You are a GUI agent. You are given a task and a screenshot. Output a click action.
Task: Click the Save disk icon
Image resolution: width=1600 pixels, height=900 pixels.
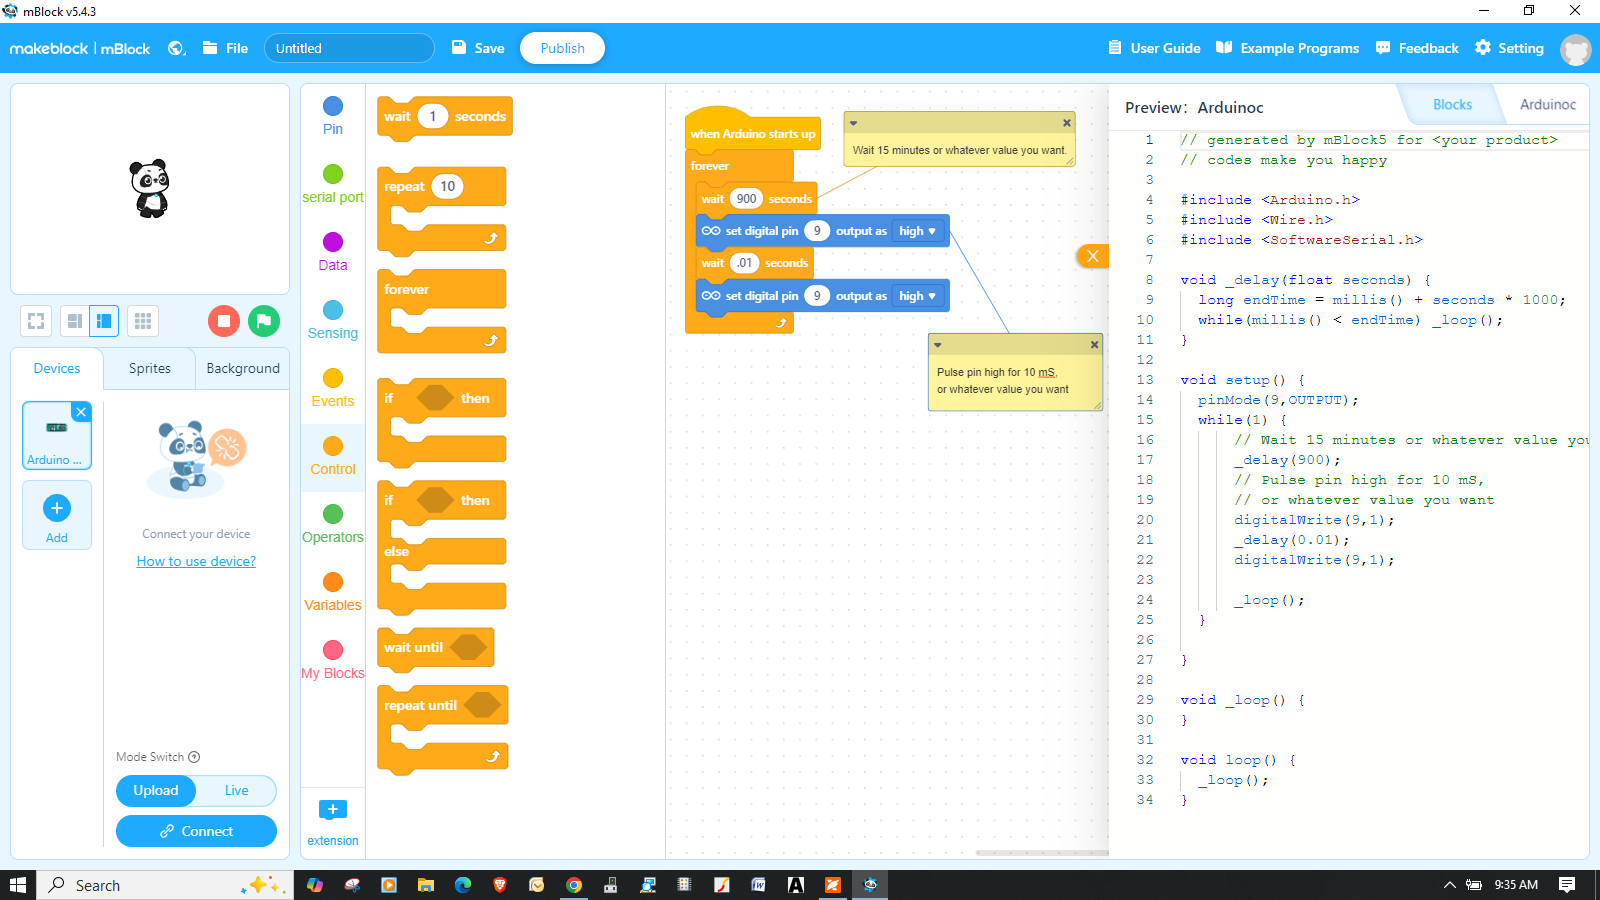point(459,48)
